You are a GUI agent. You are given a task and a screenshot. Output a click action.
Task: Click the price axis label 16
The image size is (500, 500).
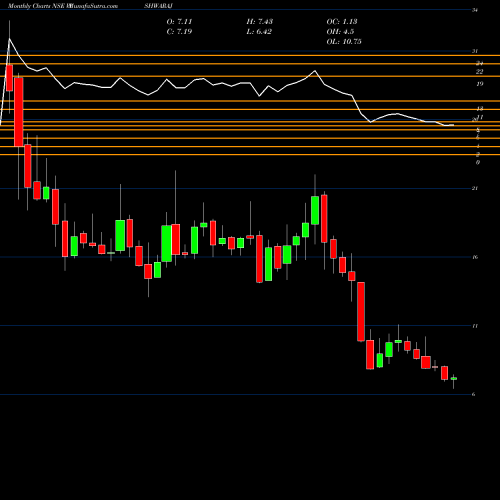click(475, 257)
